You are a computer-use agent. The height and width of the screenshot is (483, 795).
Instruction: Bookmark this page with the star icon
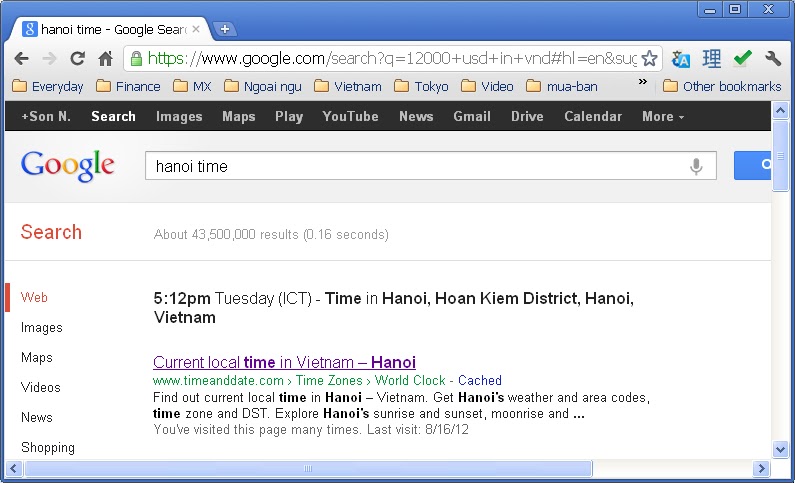[649, 59]
